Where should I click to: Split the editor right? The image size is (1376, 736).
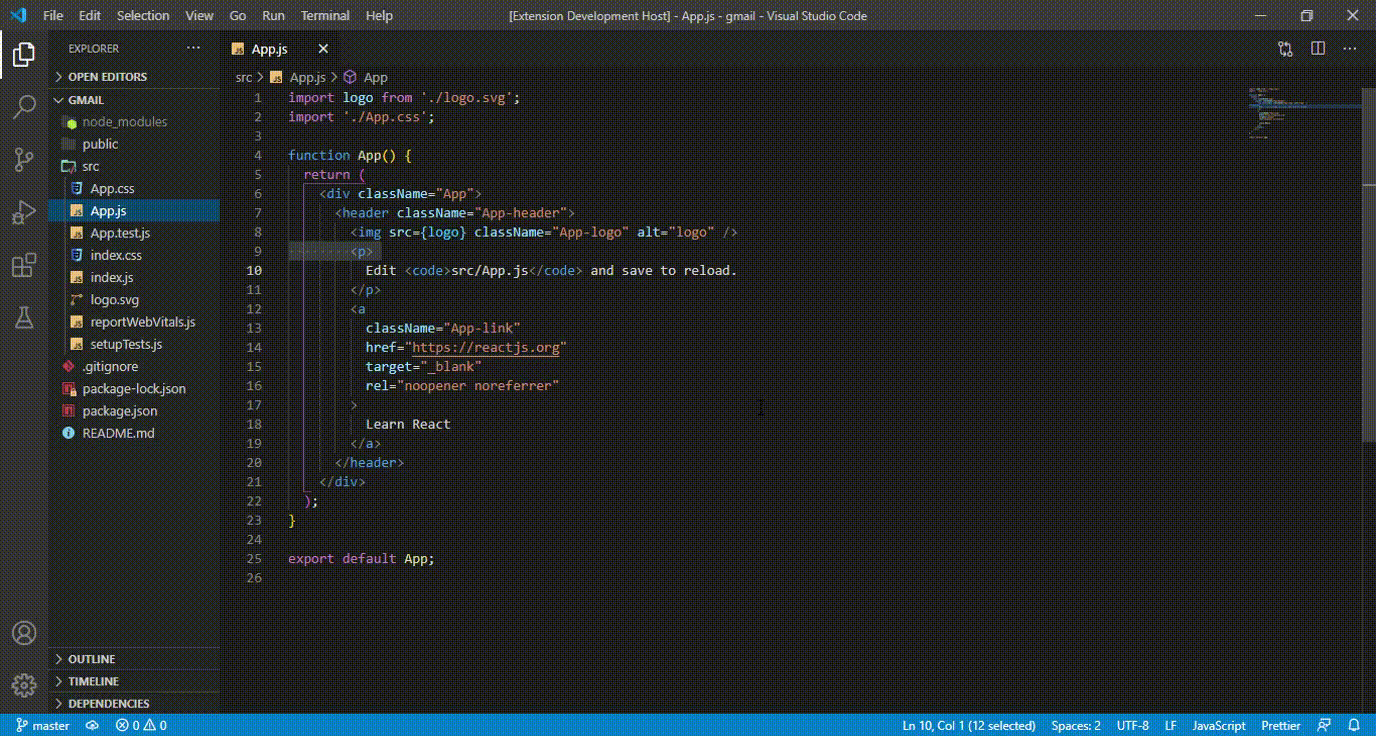tap(1318, 48)
